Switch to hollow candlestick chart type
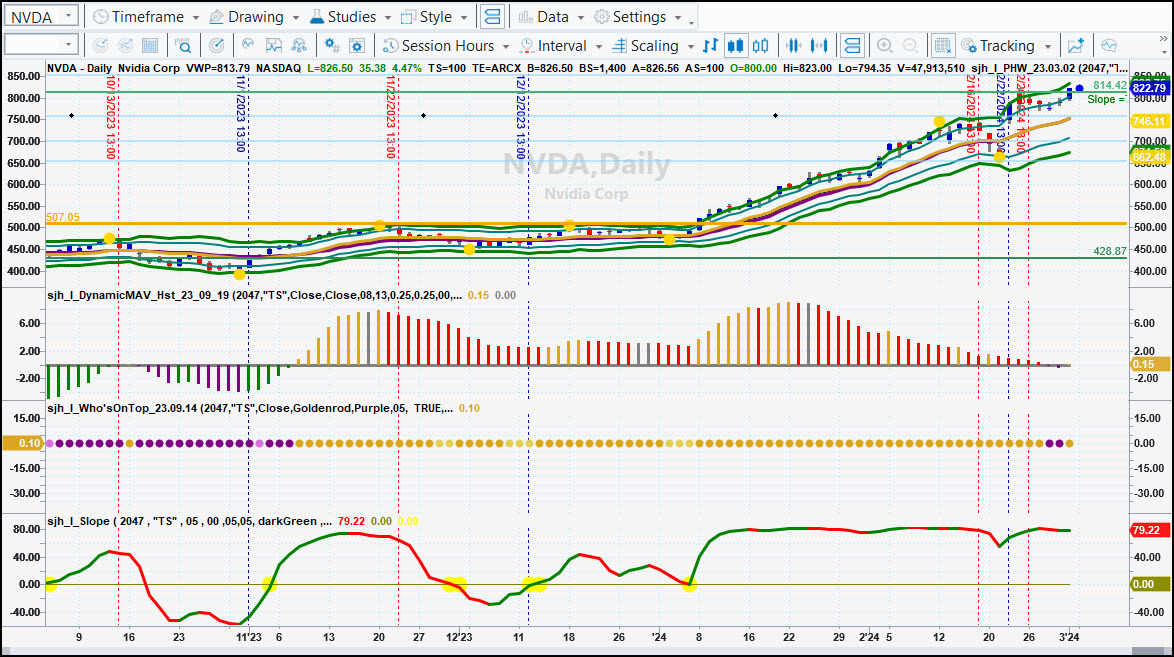 pos(761,46)
